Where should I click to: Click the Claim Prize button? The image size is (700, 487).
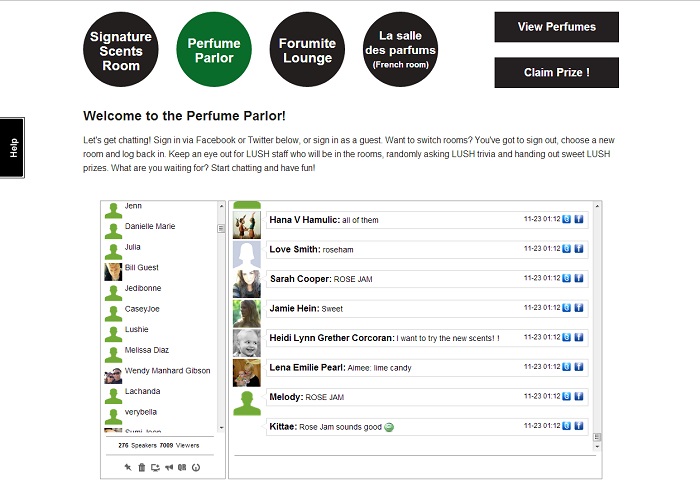[x=556, y=72]
